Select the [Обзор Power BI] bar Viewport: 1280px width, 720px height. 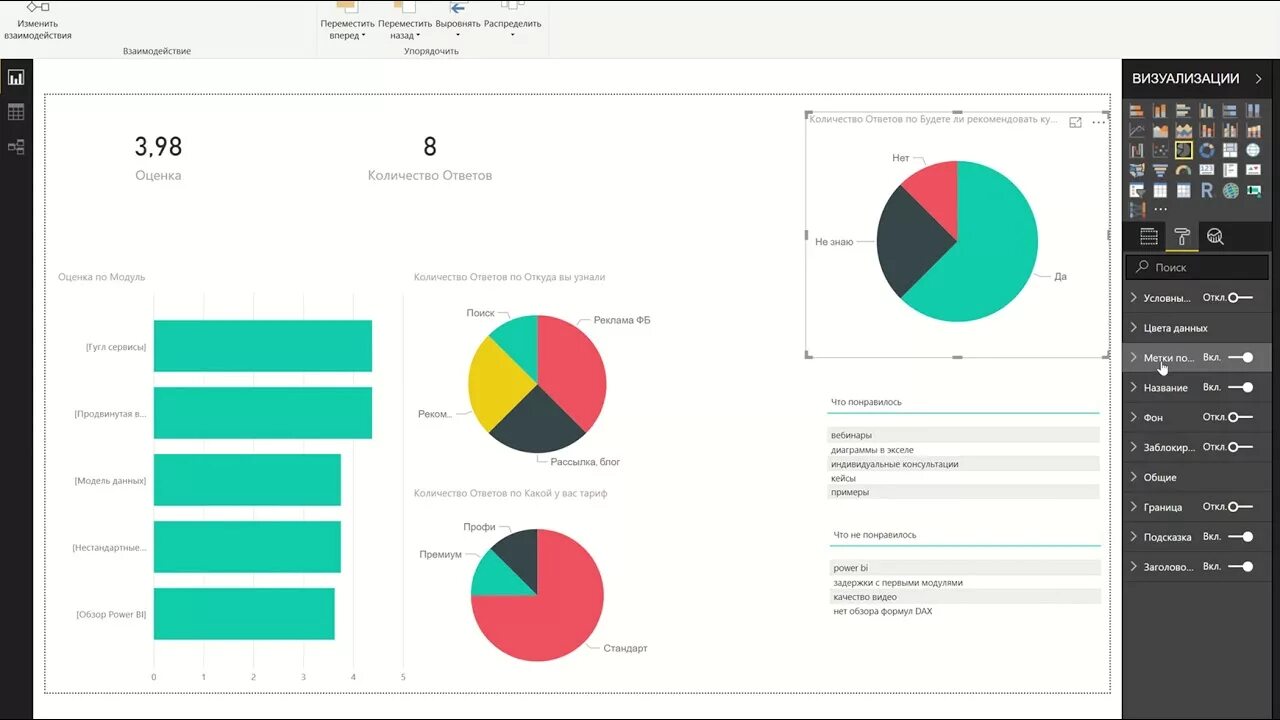[244, 613]
